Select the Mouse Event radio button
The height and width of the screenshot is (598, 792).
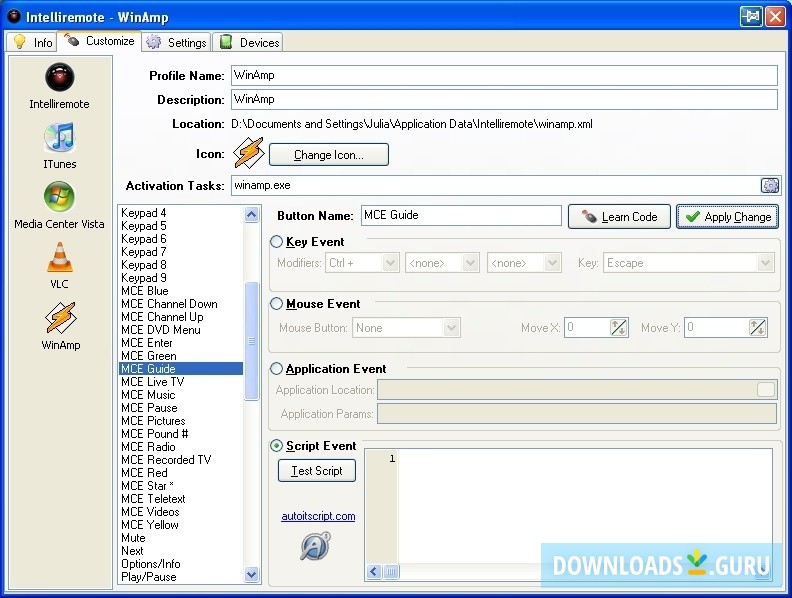coord(276,304)
